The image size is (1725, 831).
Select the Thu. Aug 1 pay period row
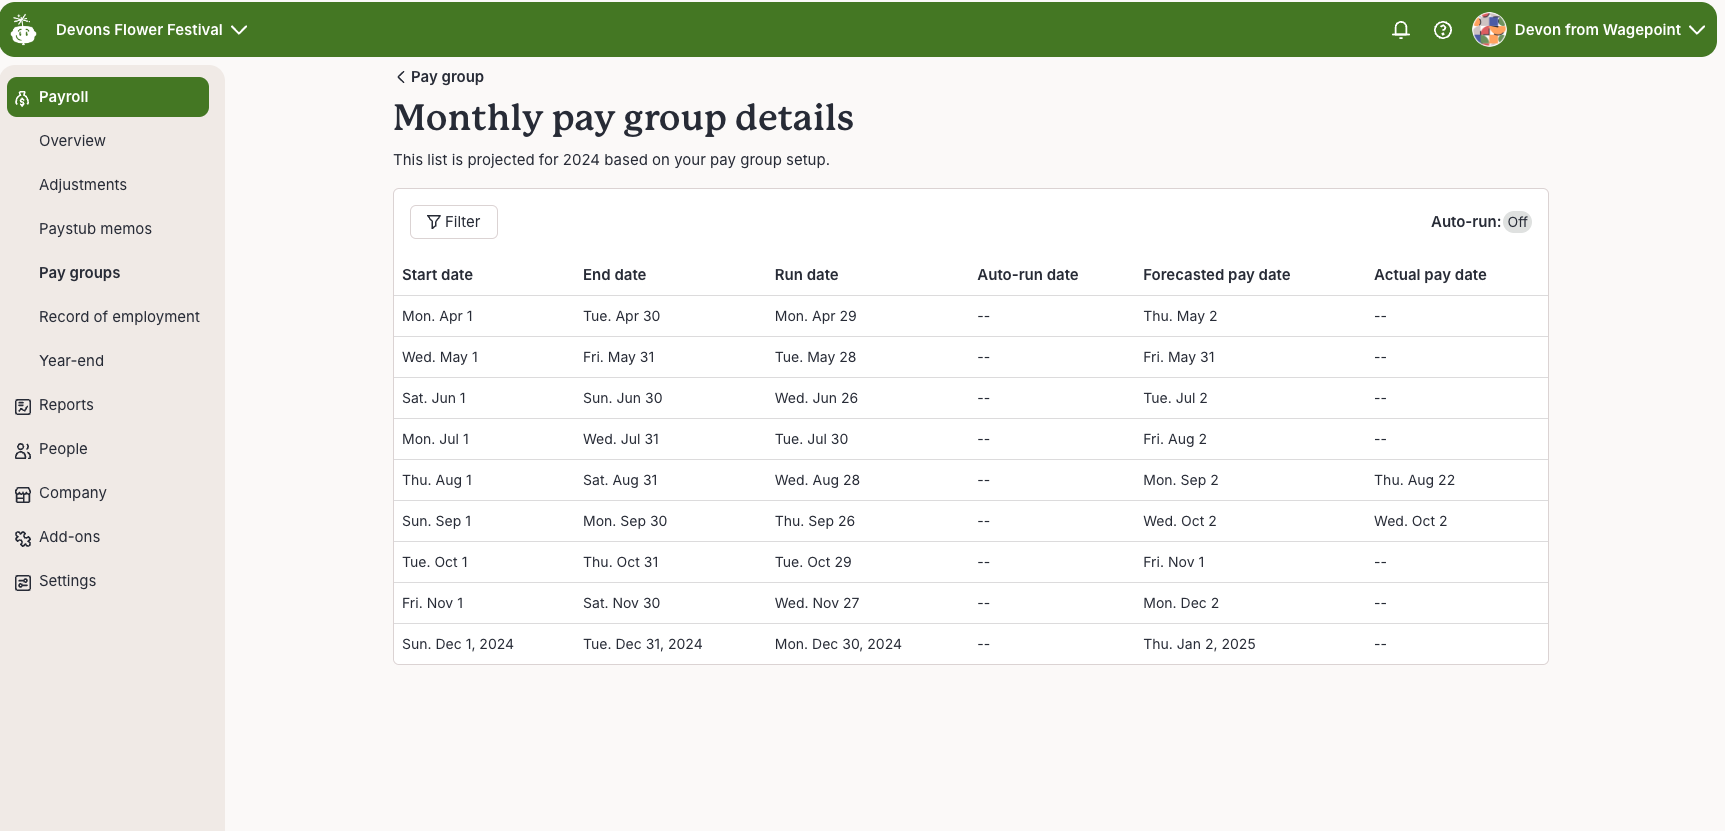pyautogui.click(x=970, y=480)
